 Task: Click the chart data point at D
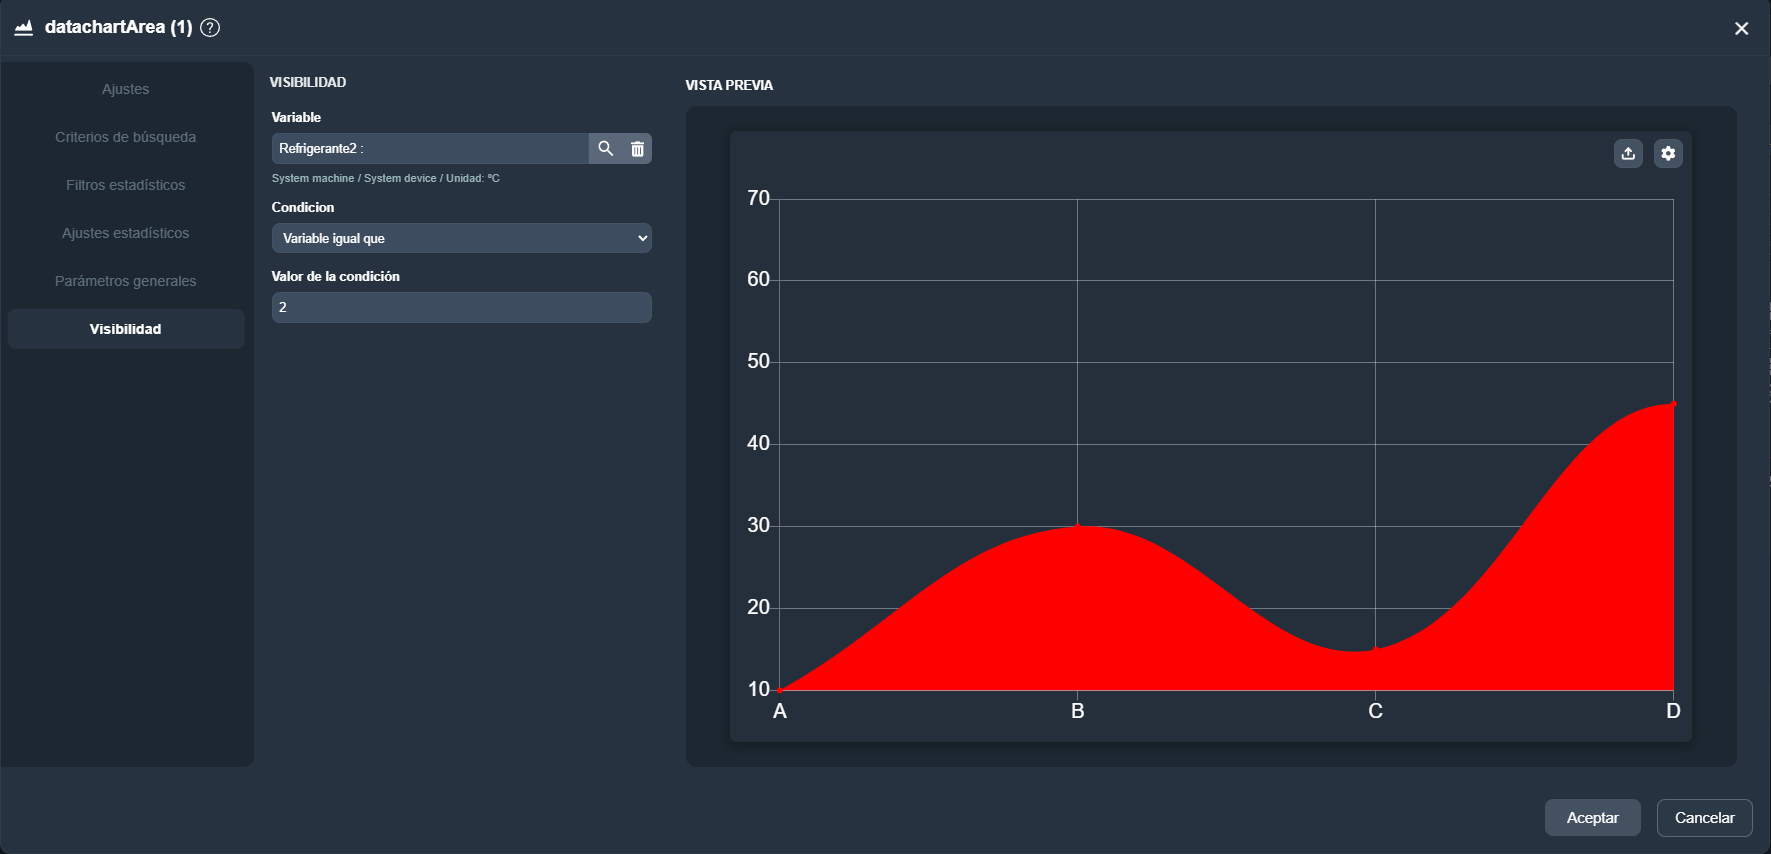click(1672, 405)
